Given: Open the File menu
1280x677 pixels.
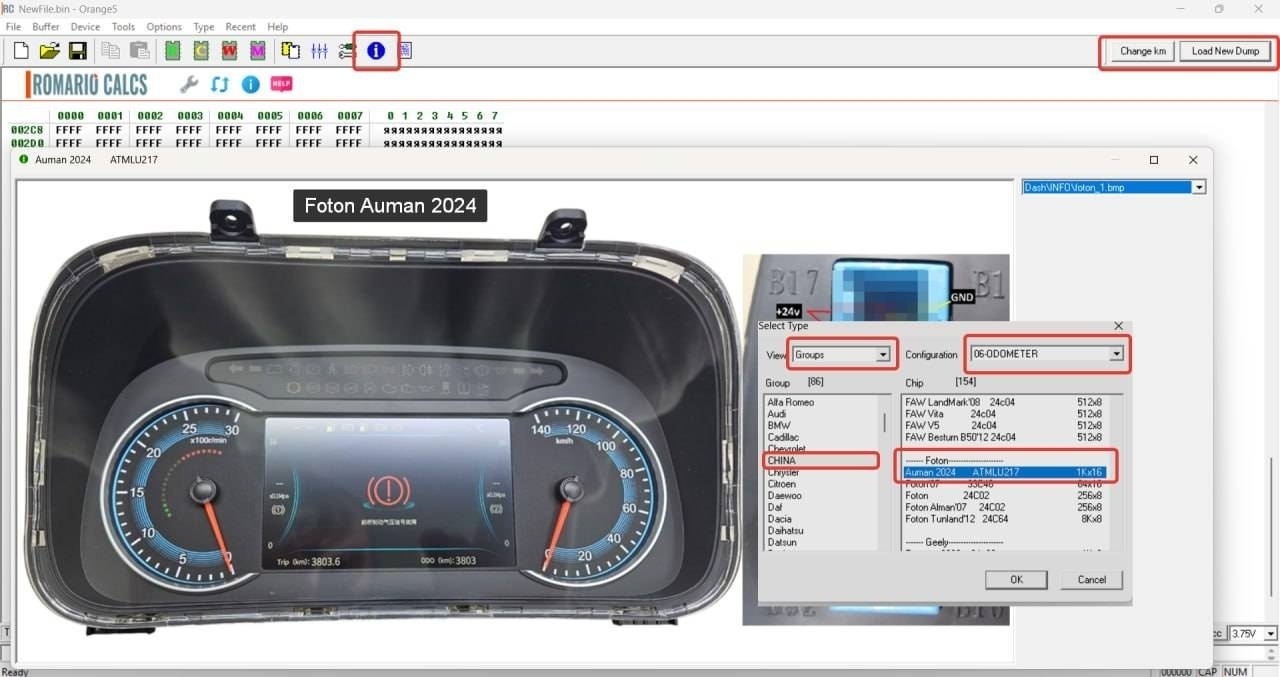Looking at the screenshot, I should tap(13, 27).
